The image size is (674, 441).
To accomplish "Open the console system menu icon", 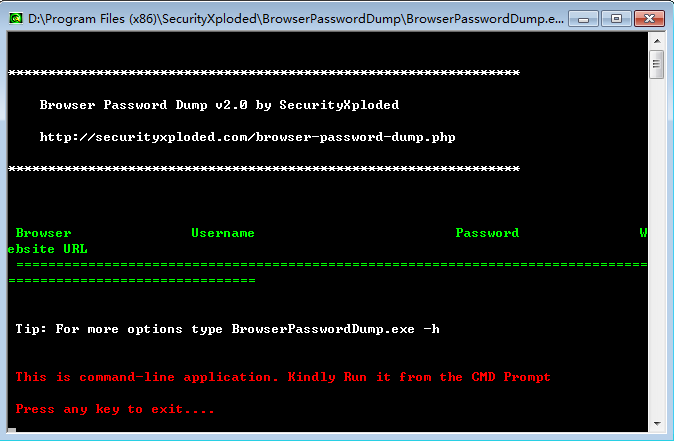I will tap(15, 18).
